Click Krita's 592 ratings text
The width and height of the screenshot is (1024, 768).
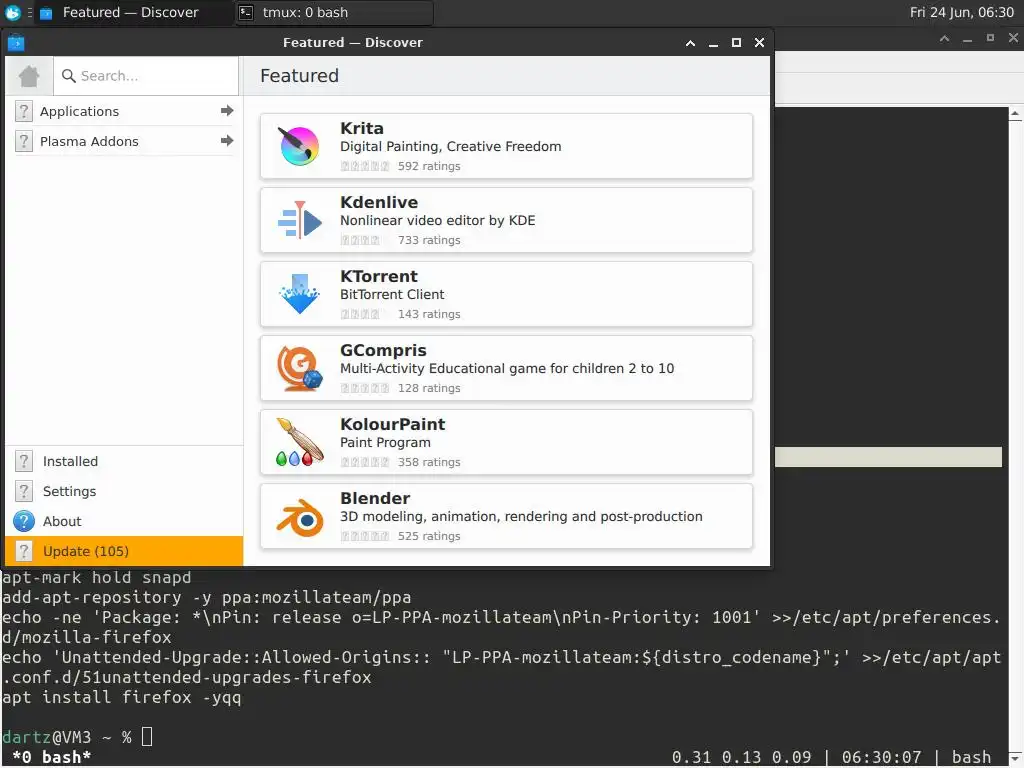[429, 166]
